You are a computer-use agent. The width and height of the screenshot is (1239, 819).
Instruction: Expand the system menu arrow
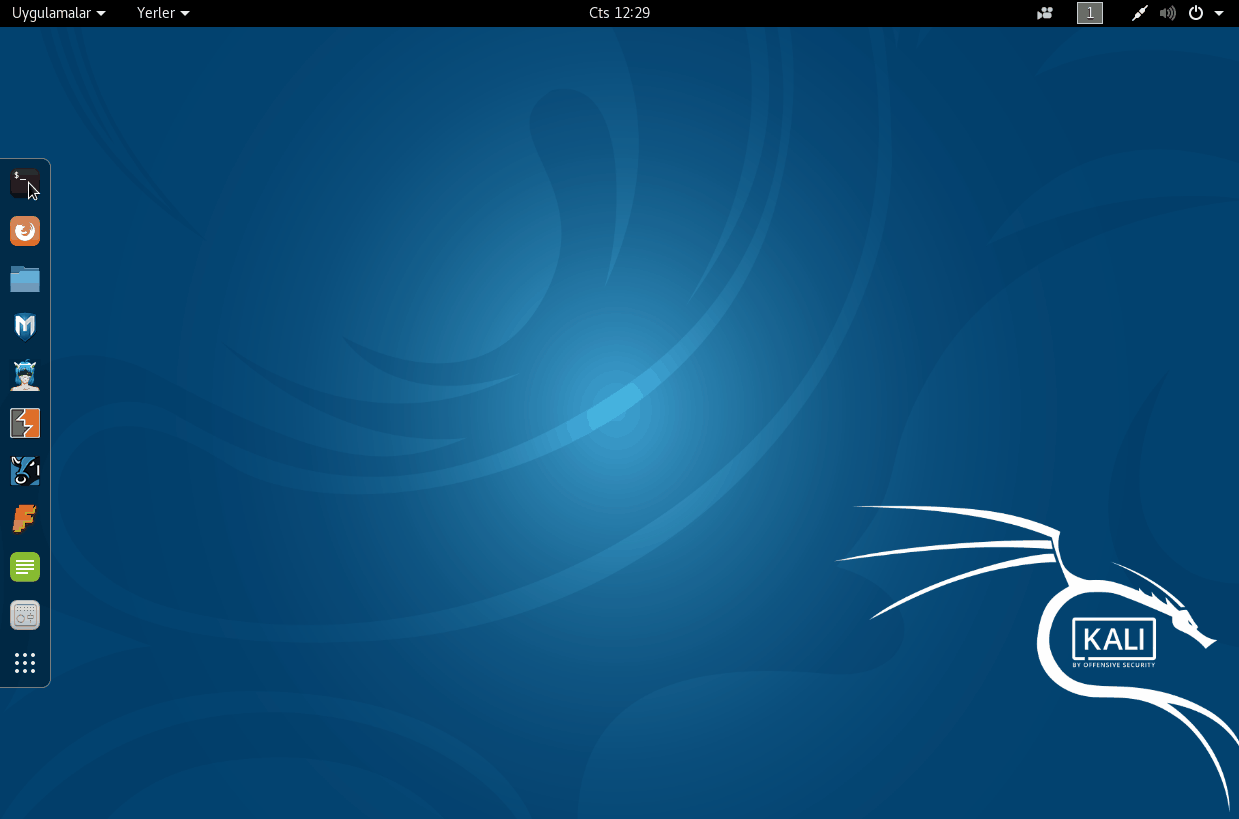[1219, 14]
